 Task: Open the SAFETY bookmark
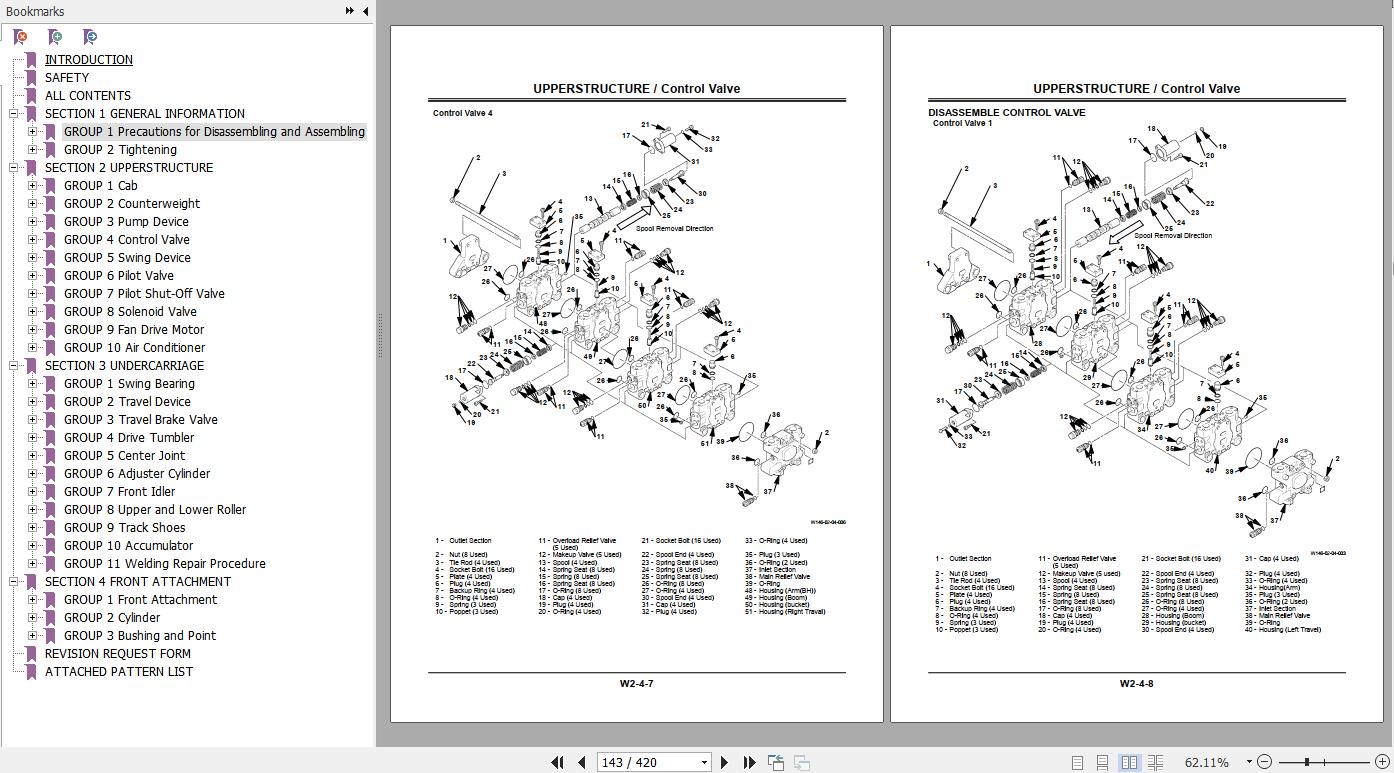pyautogui.click(x=66, y=77)
